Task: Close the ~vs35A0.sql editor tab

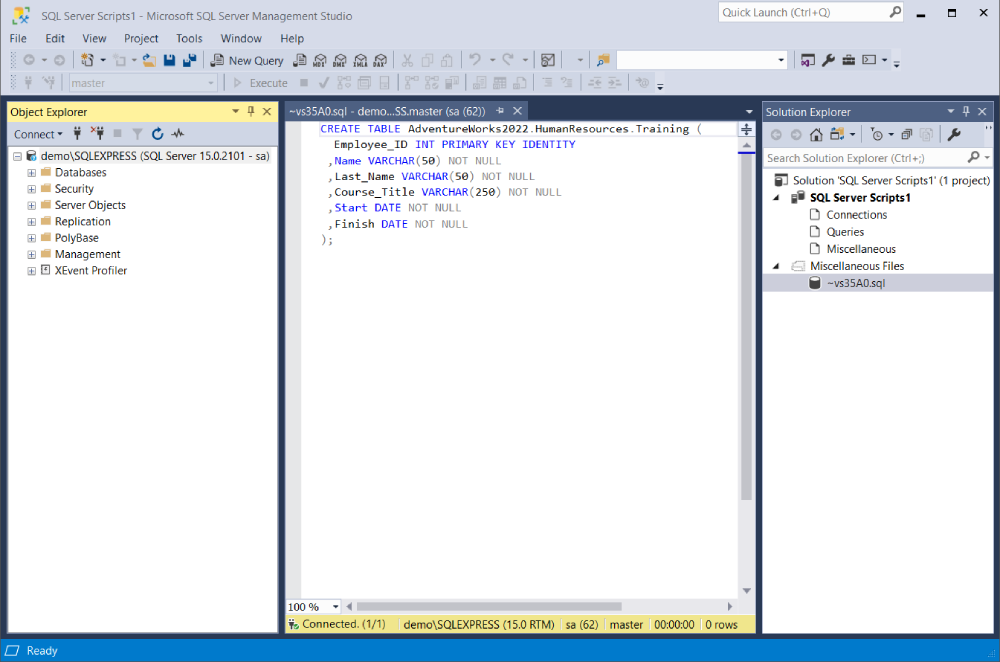Action: (518, 111)
